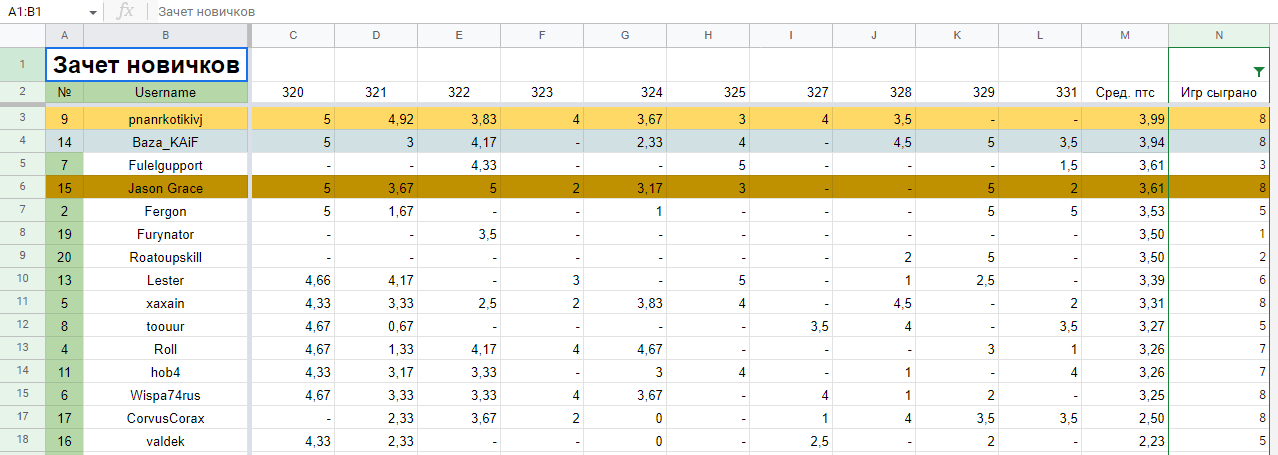This screenshot has width=1278, height=455.
Task: Click the Сред. птс header cell
Action: 1124,92
